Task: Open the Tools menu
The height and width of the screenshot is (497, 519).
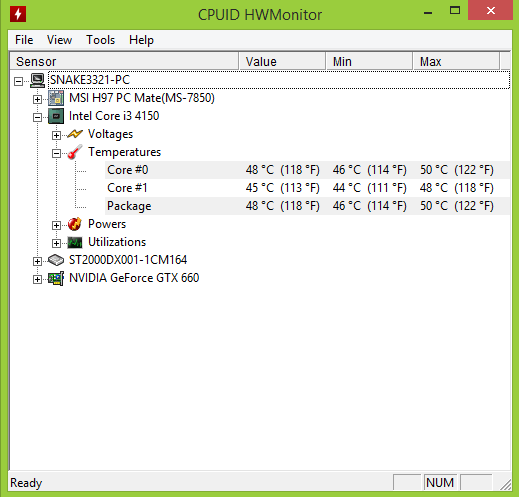Action: [x=101, y=40]
